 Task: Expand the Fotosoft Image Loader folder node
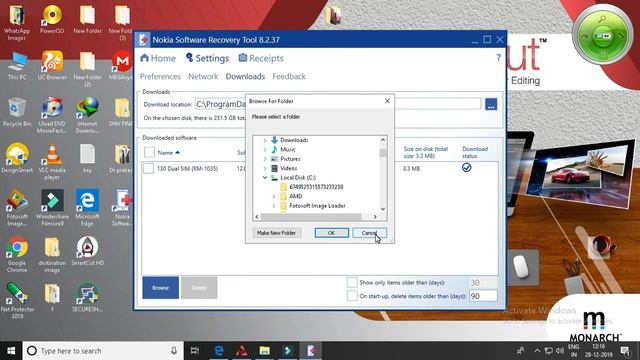[274, 206]
